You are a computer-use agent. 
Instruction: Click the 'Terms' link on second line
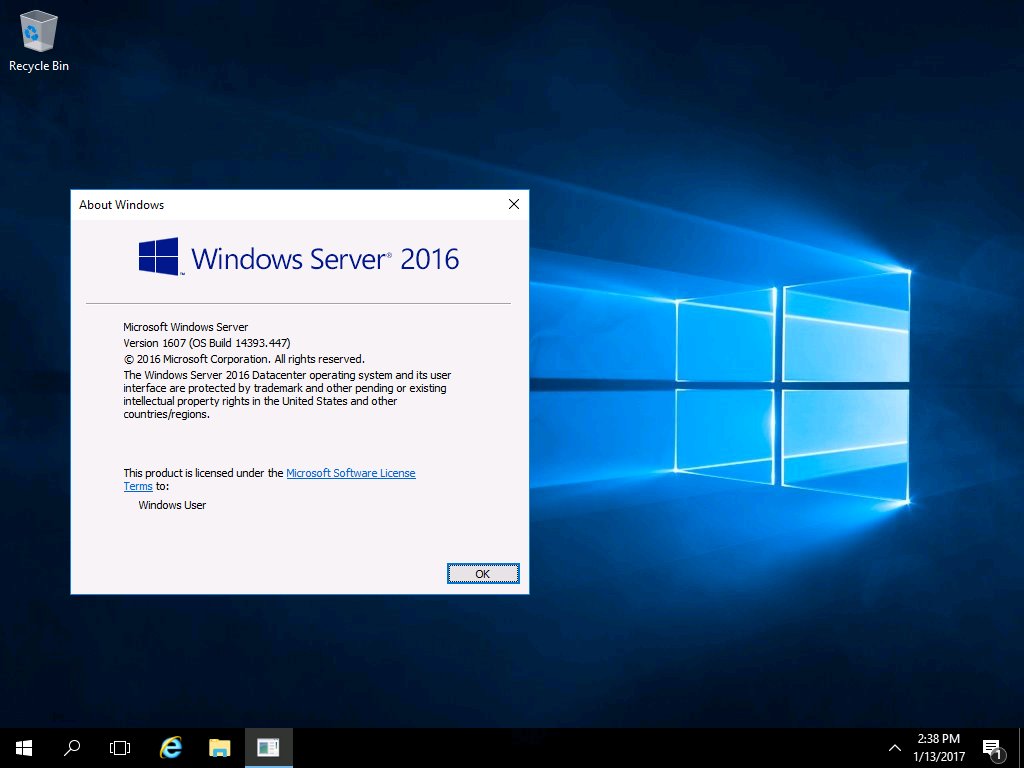(x=138, y=486)
